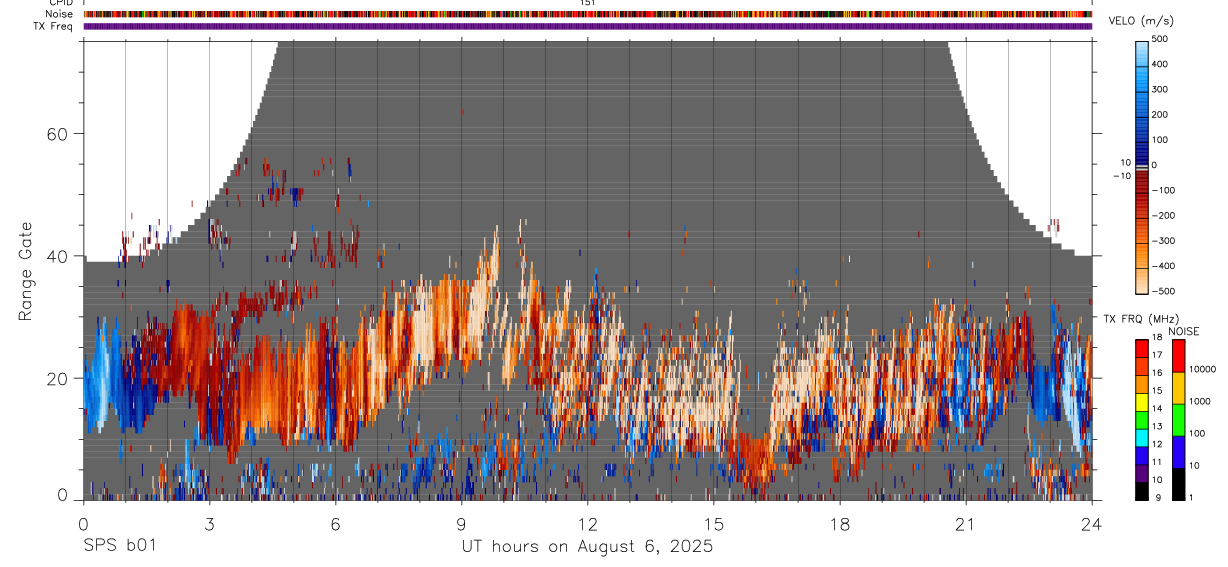Click the "17" label in TX FRQ legend
Viewport: 1228px width, 567px height.
[x=1157, y=355]
